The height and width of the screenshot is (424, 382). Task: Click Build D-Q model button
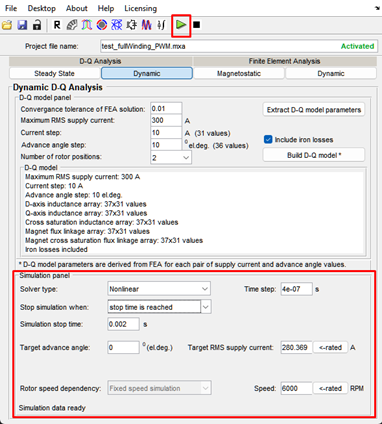pos(314,155)
